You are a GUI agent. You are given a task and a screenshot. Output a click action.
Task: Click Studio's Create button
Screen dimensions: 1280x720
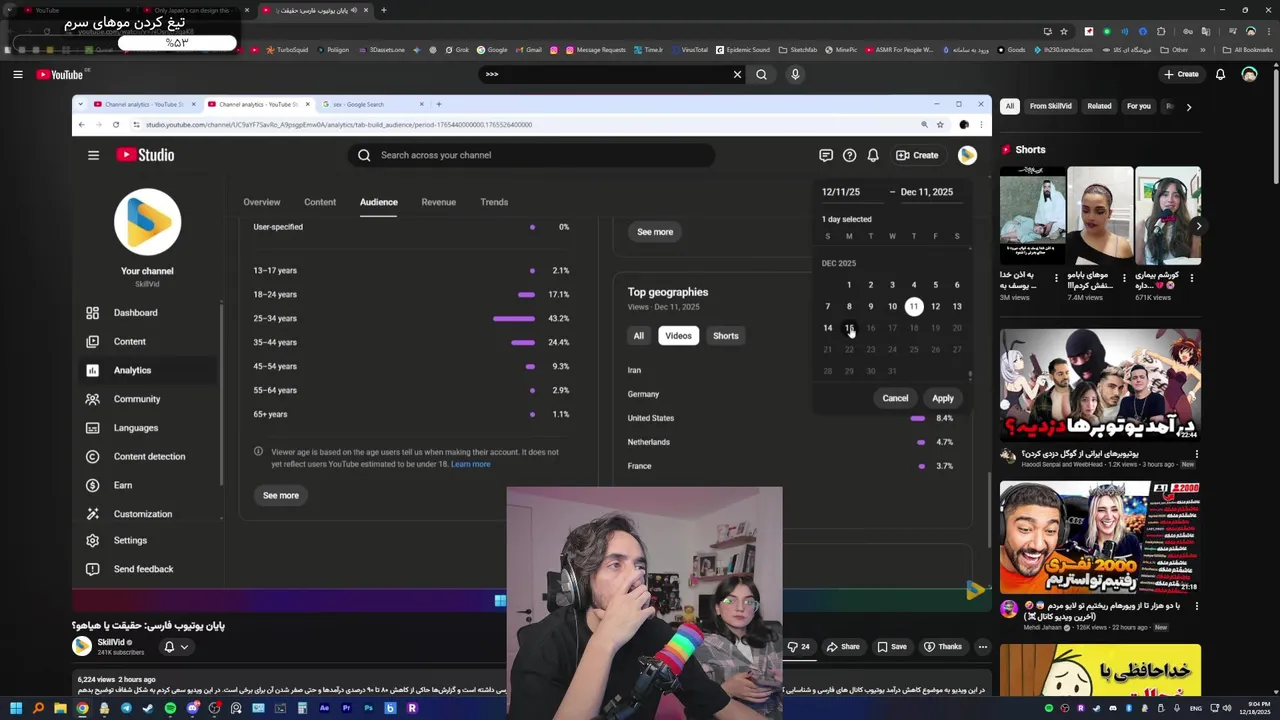tap(917, 155)
